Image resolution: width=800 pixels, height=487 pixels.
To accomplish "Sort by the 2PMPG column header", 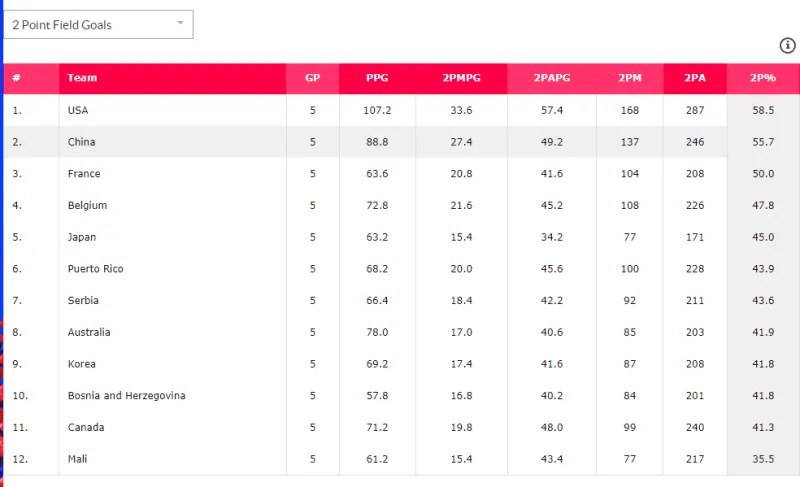I will 461,78.
